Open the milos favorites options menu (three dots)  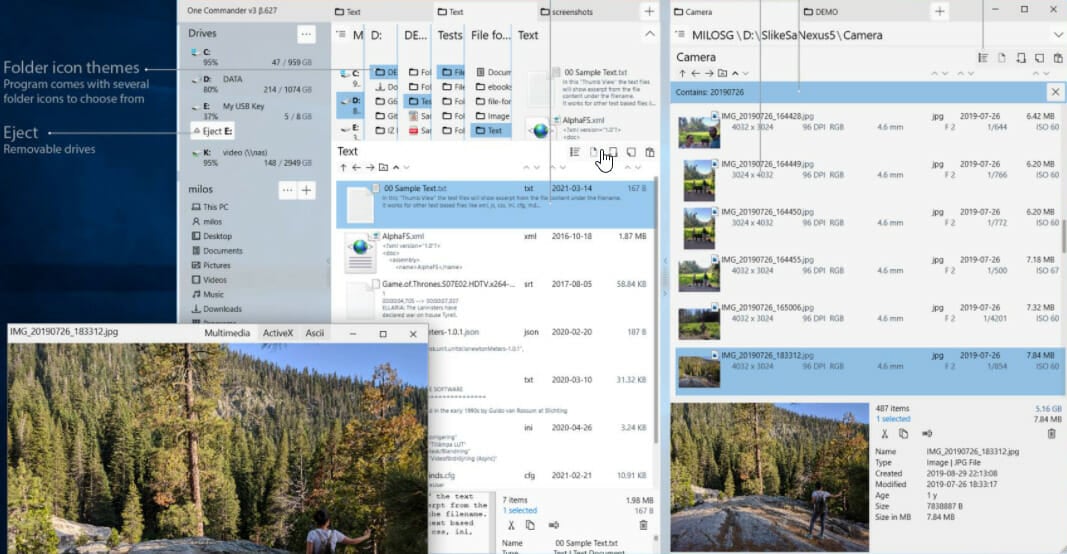[287, 190]
